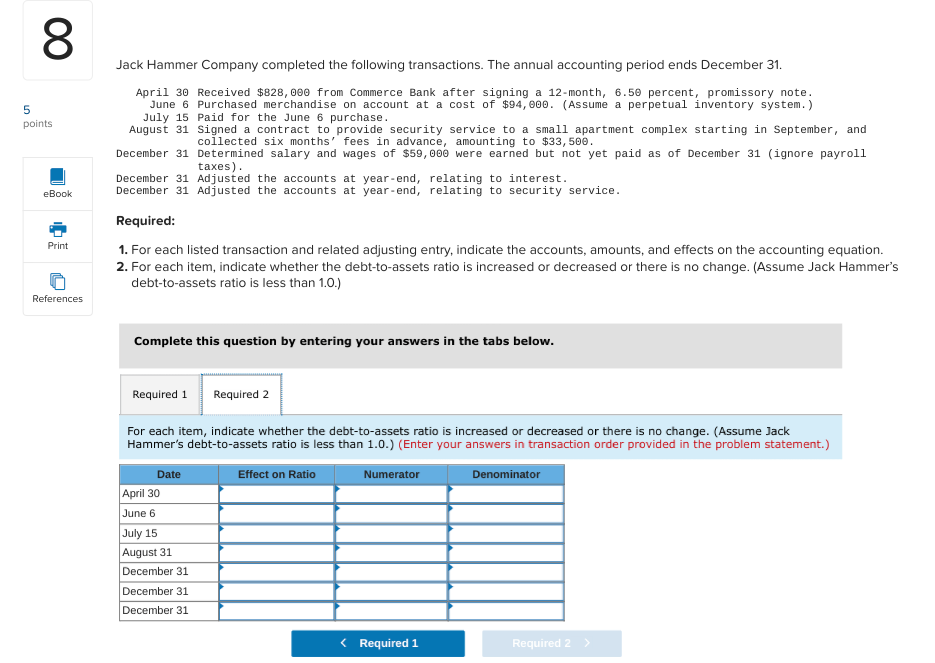935x663 pixels.
Task: Open Effect on Ratio dropdown for July 15
Action: (277, 533)
